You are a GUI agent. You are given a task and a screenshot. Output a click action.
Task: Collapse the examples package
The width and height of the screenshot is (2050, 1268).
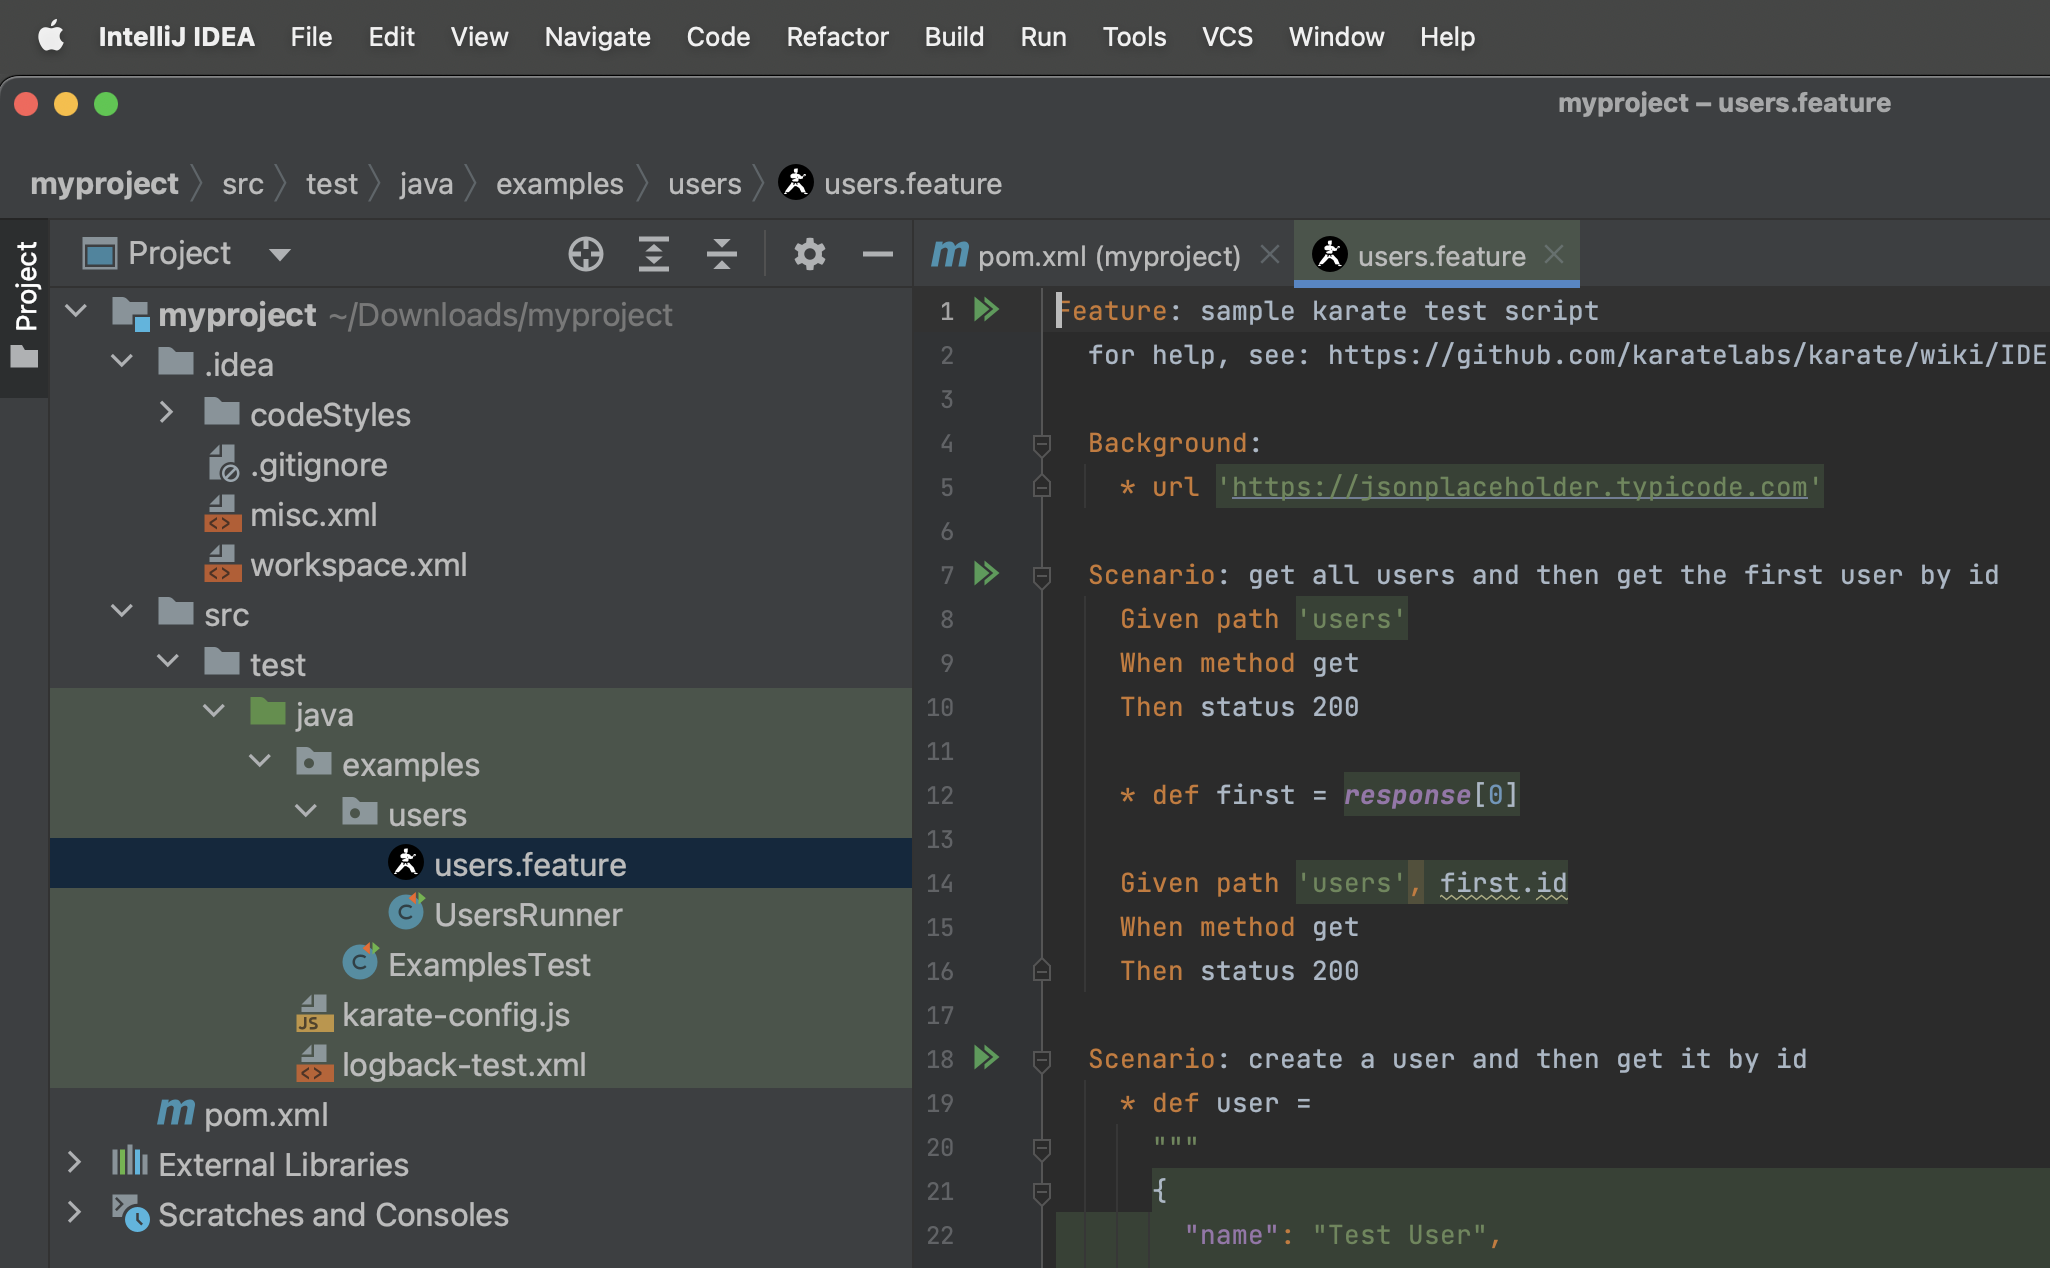coord(260,762)
